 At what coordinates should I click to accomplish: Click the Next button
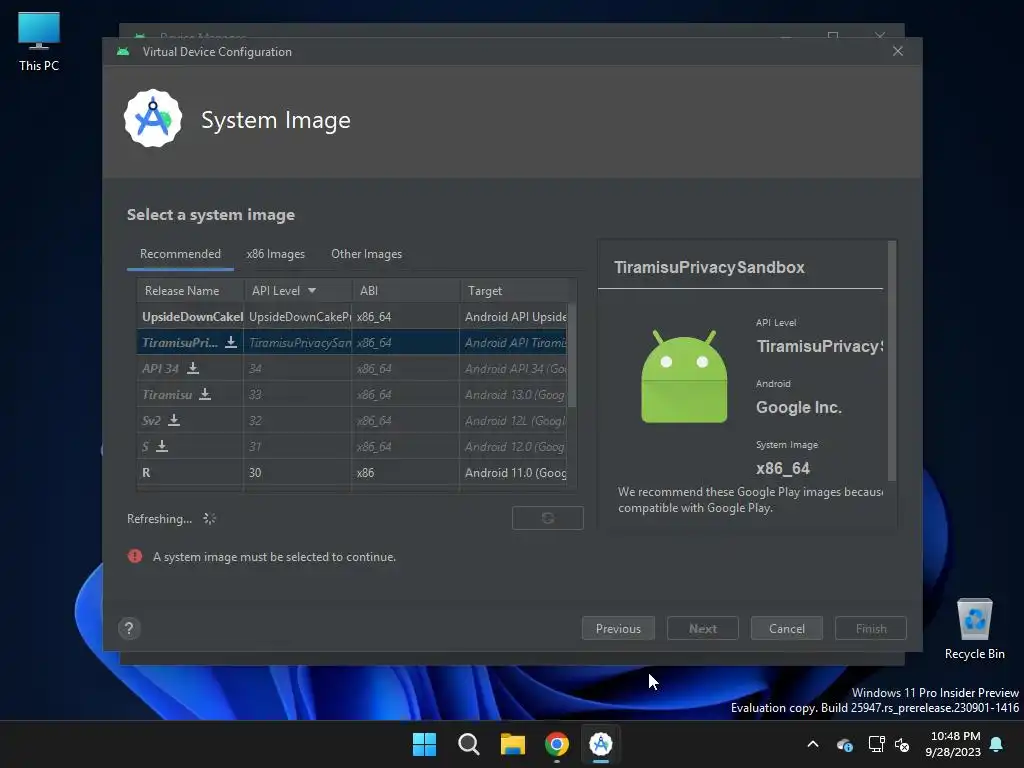(703, 628)
